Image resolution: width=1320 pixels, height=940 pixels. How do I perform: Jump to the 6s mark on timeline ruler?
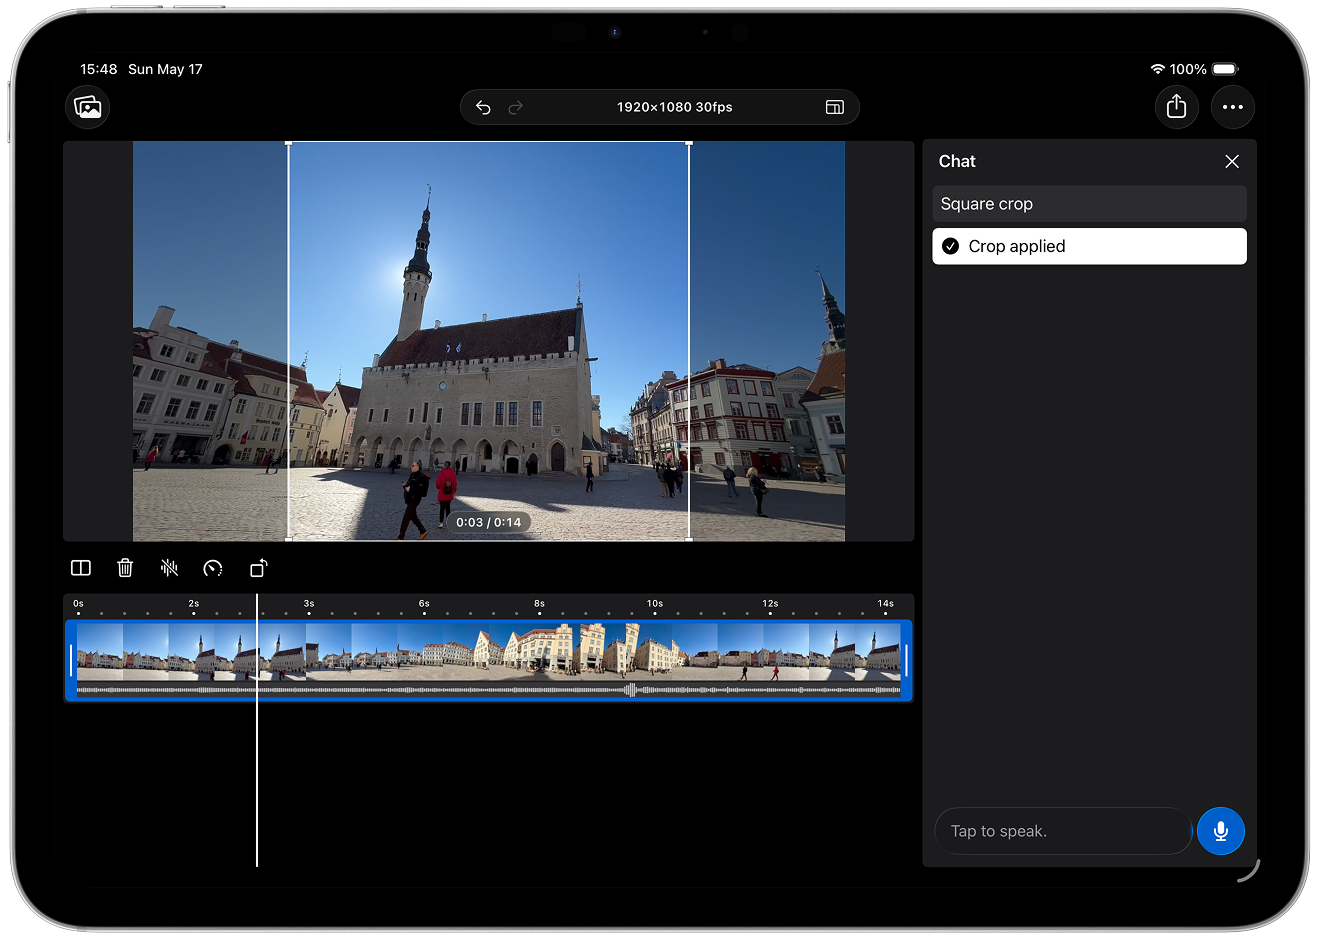424,605
